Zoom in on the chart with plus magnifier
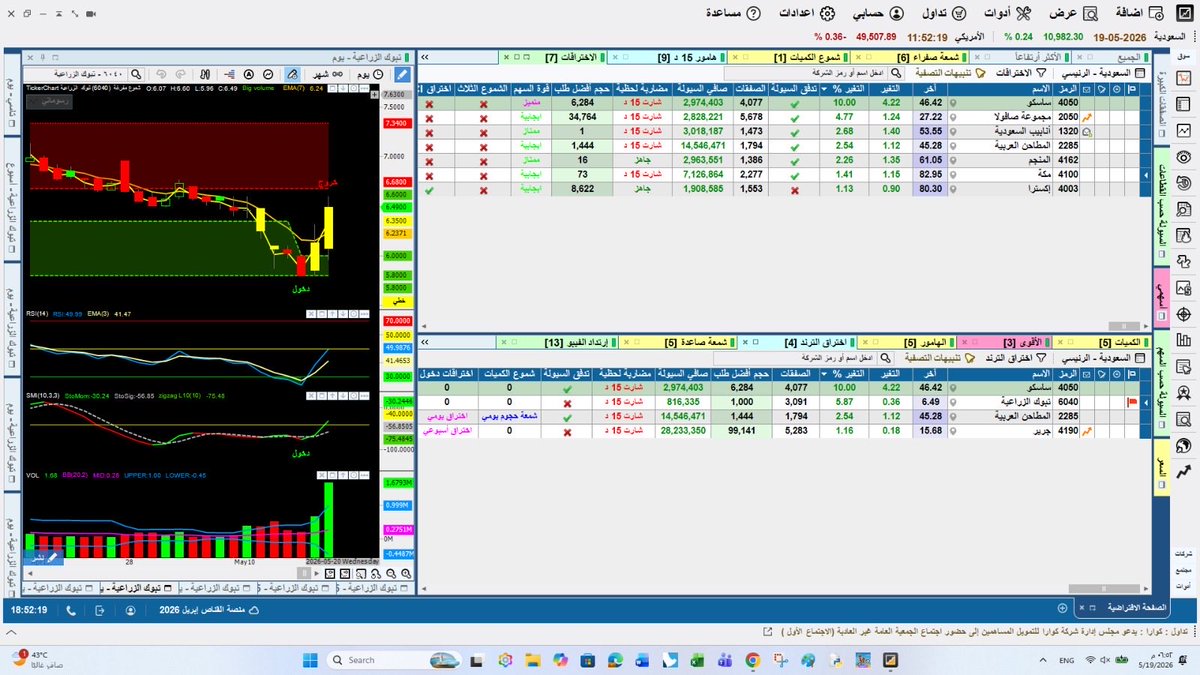The width and height of the screenshot is (1200, 675). point(406,572)
